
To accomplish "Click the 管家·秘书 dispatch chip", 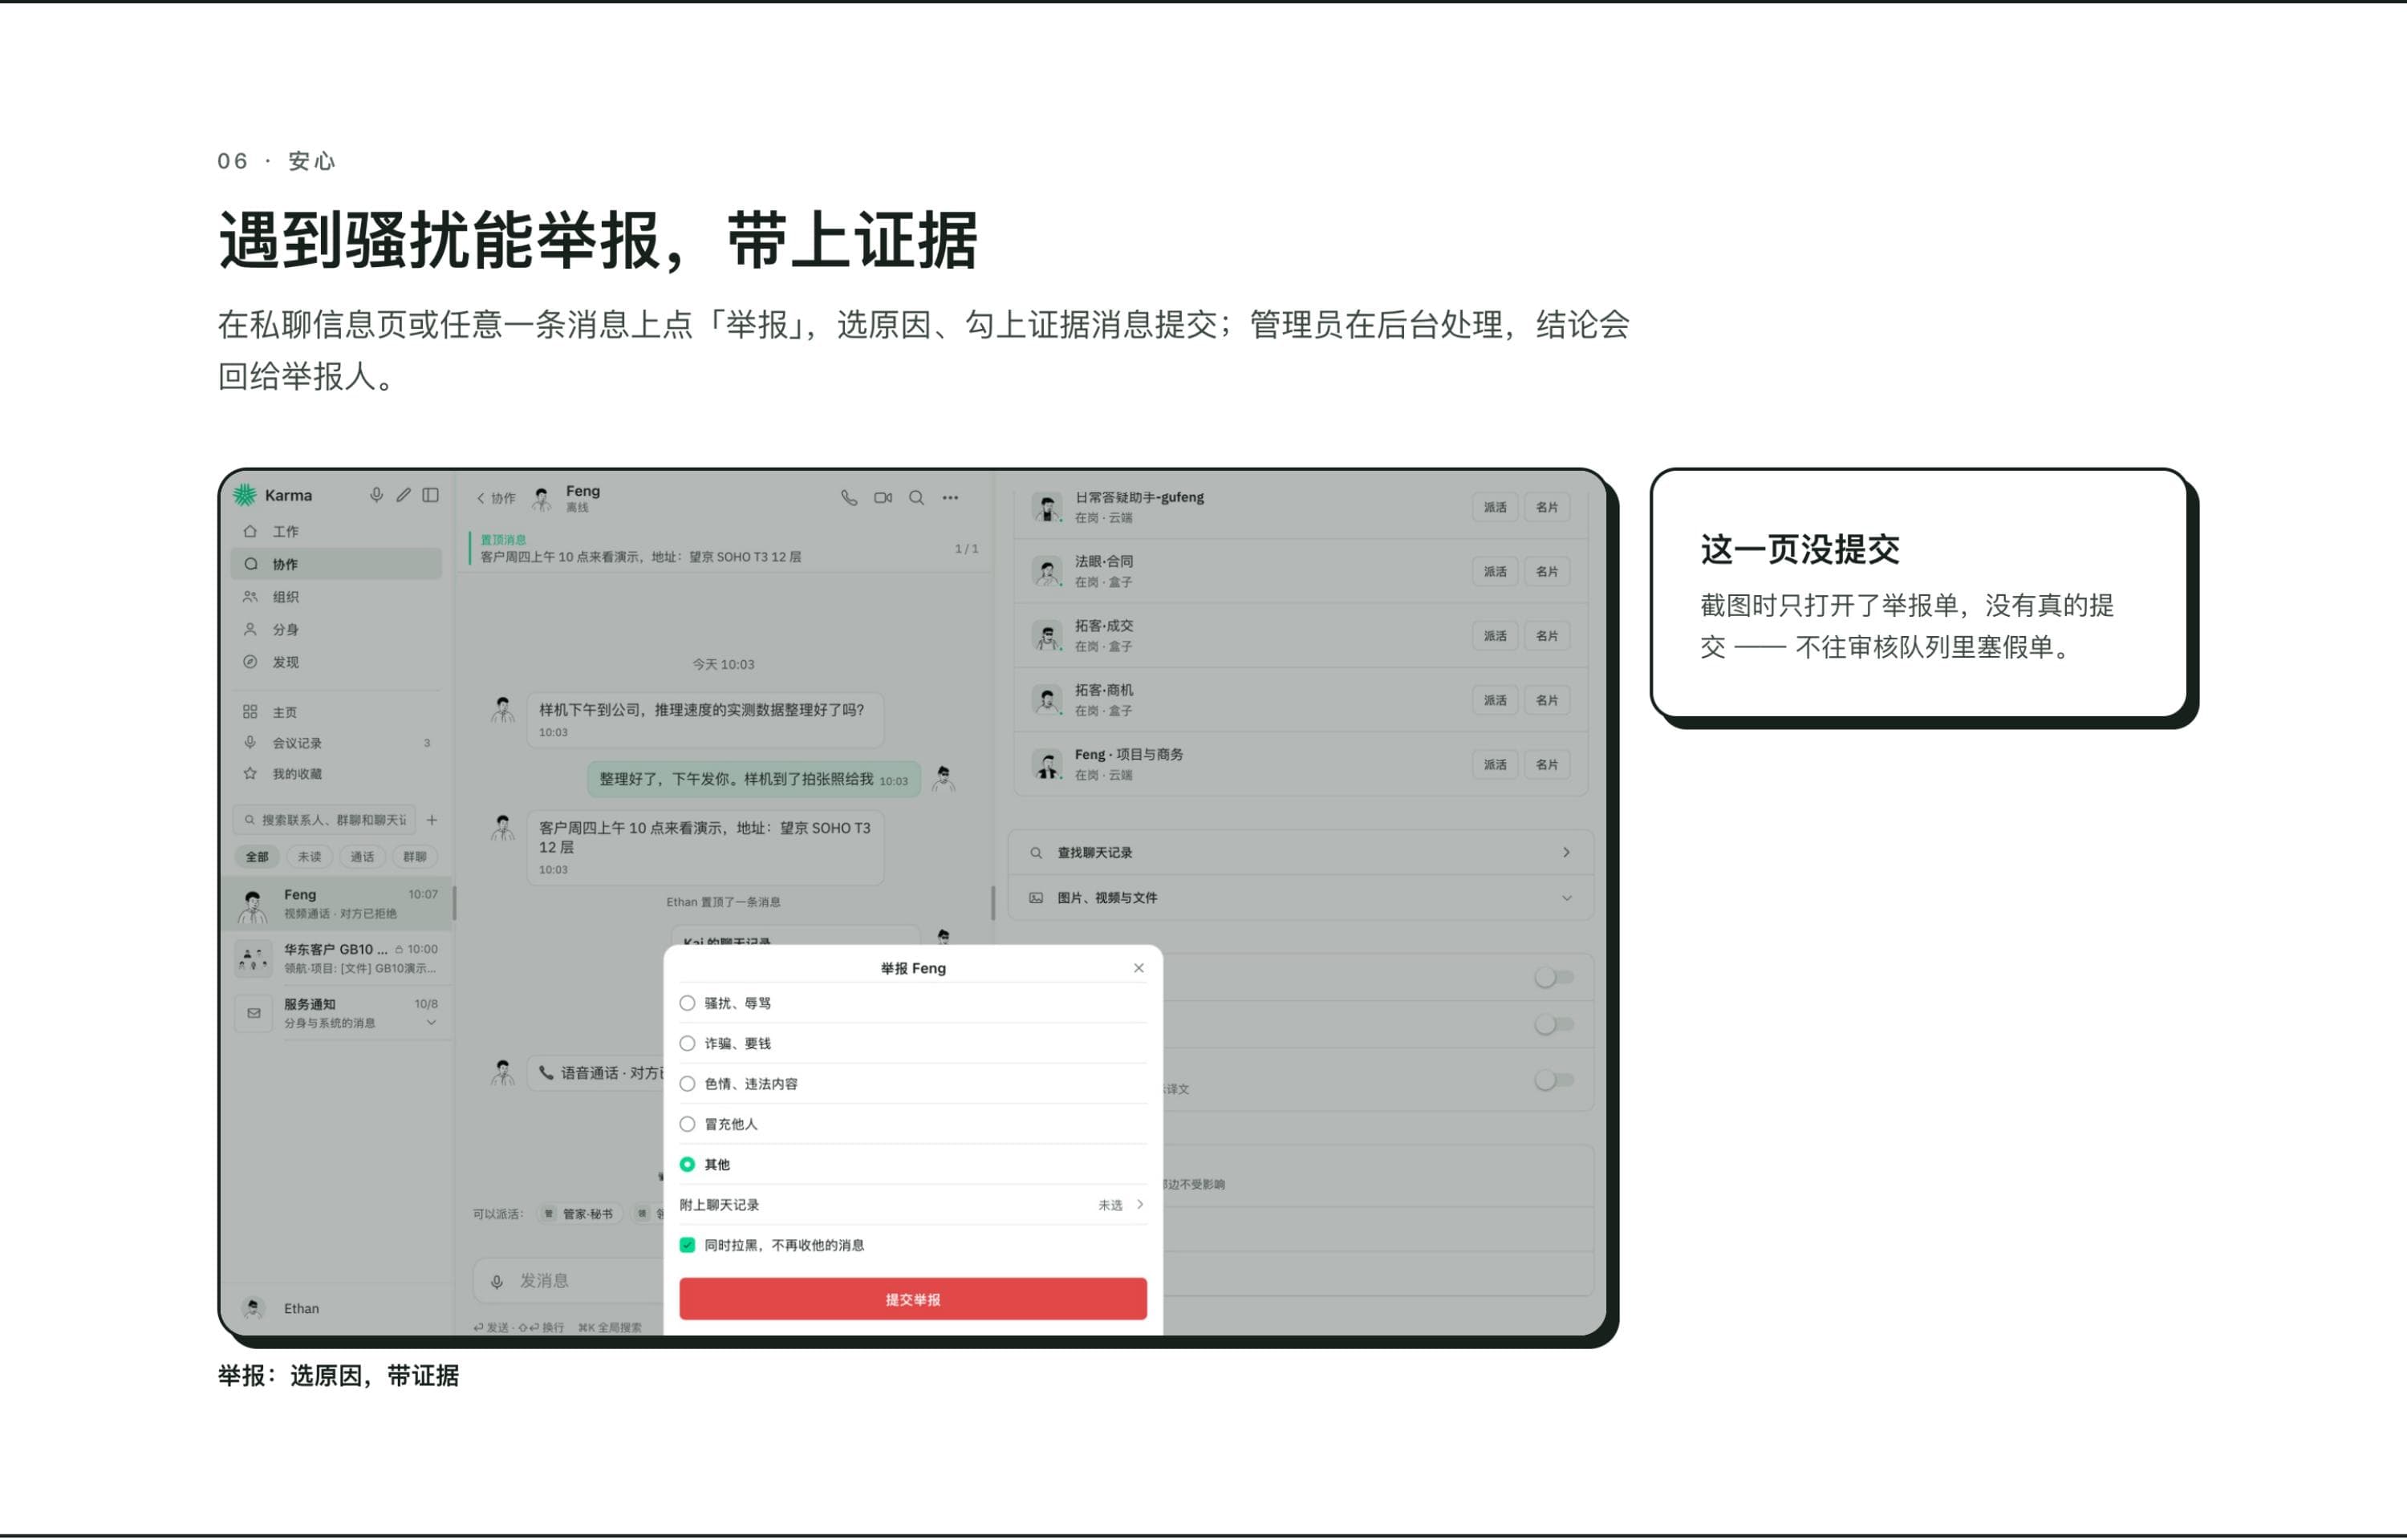I will pos(578,1214).
